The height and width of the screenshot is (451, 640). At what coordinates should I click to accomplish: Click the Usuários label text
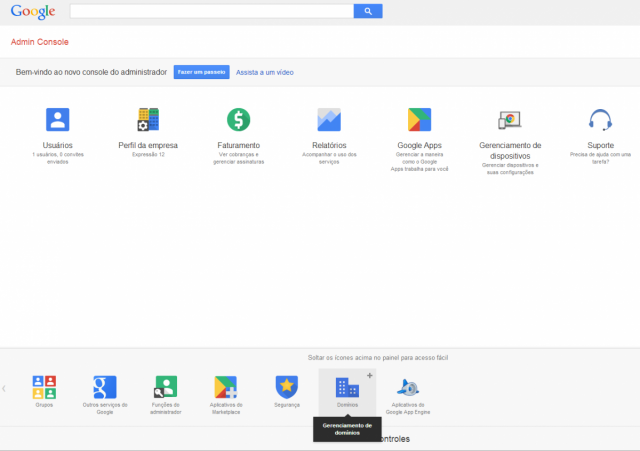tap(58, 145)
